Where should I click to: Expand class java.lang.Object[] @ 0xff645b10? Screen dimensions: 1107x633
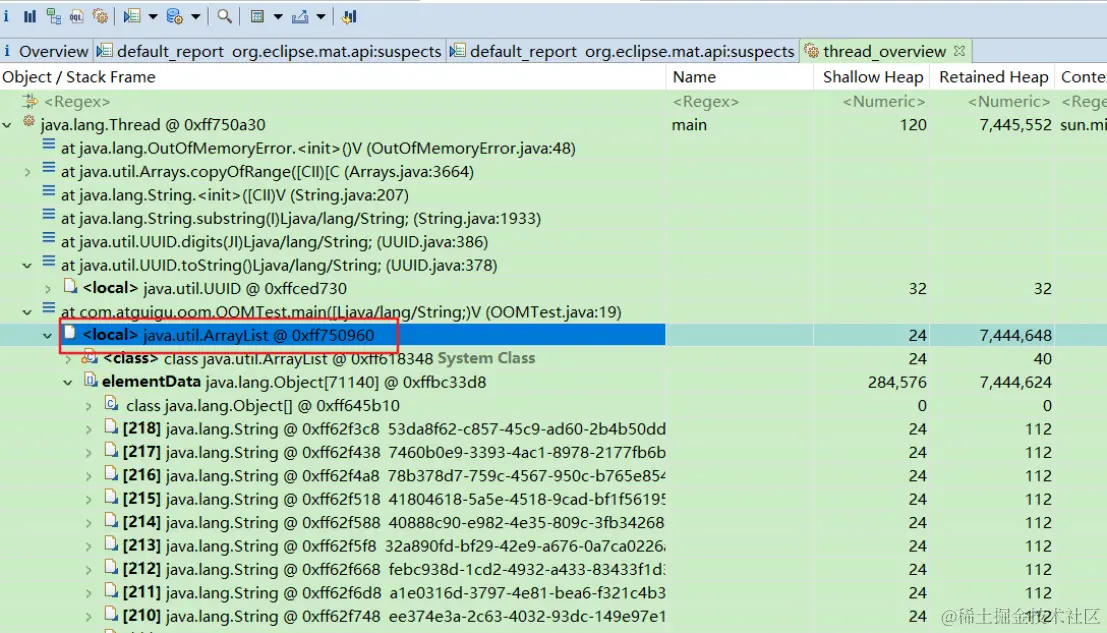89,406
